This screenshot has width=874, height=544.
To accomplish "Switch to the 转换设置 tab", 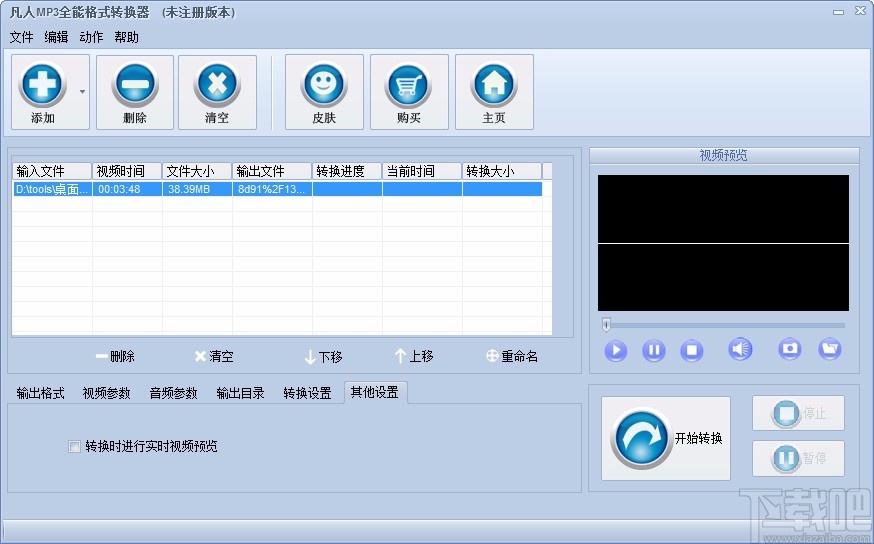I will coord(307,393).
